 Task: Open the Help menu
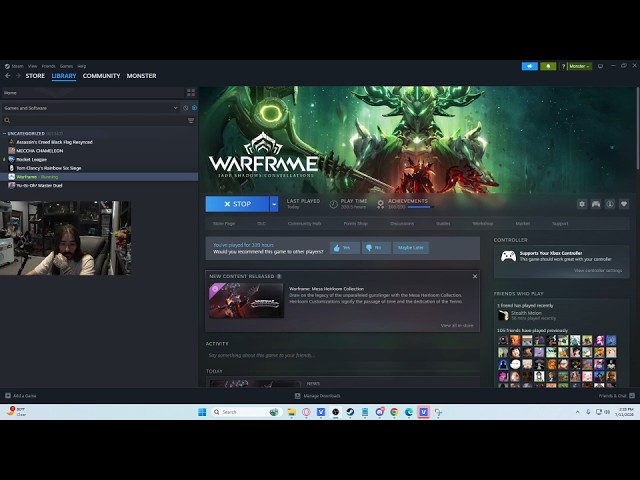tap(82, 66)
